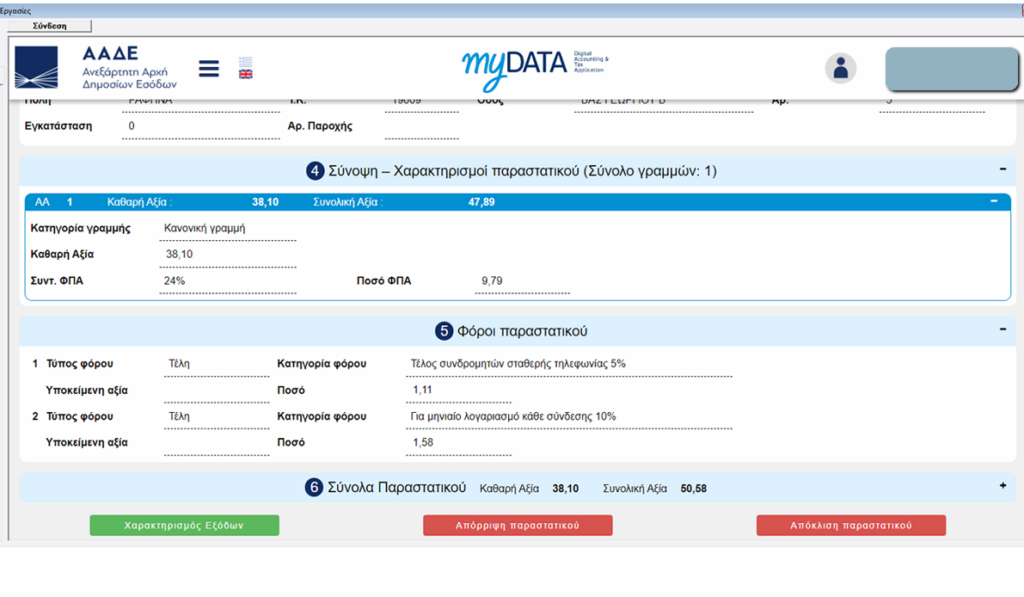Open the hamburger navigation menu
This screenshot has height=597, width=1024.
pos(209,68)
